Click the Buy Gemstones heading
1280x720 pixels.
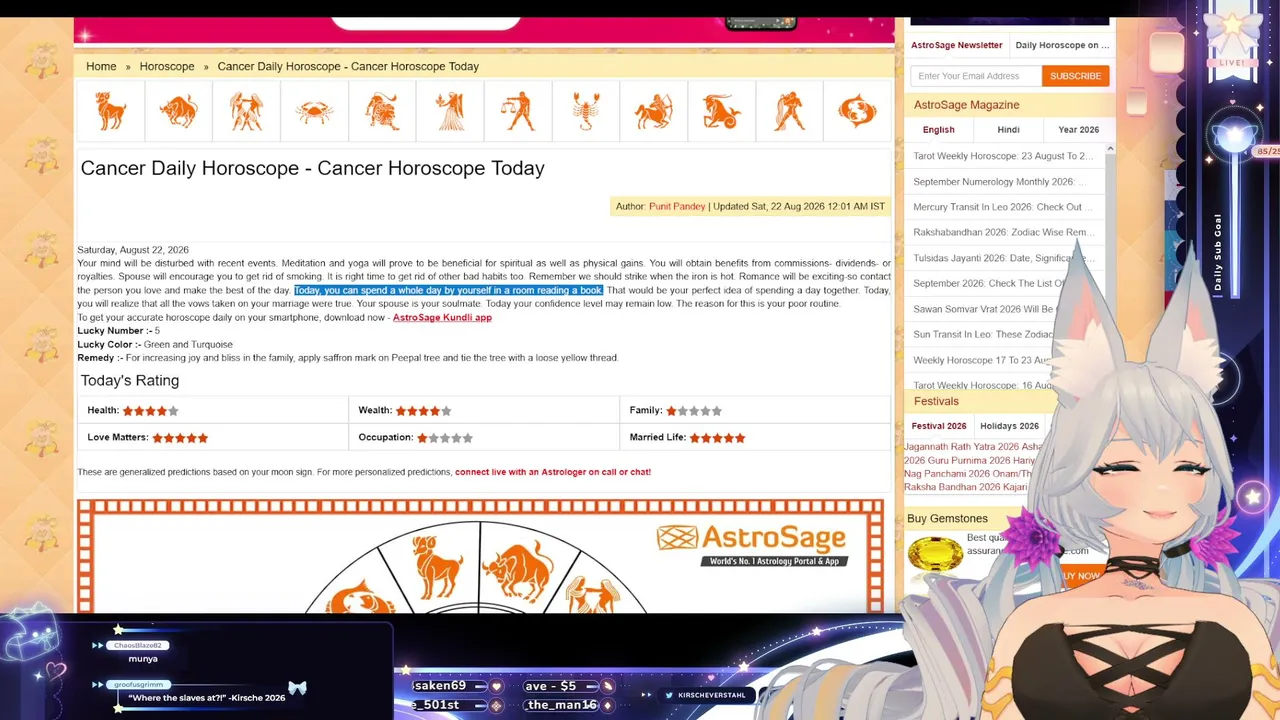(x=947, y=518)
